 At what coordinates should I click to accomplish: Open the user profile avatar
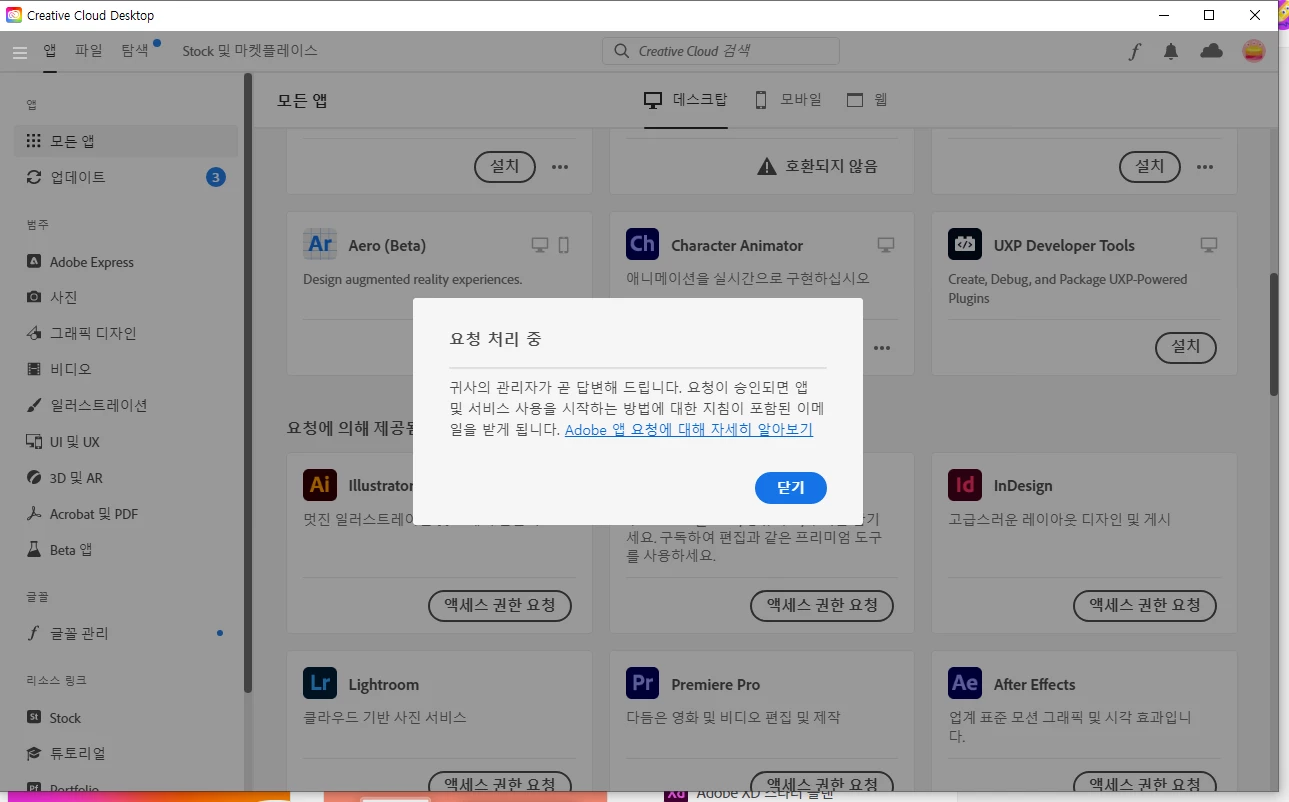click(x=1253, y=51)
